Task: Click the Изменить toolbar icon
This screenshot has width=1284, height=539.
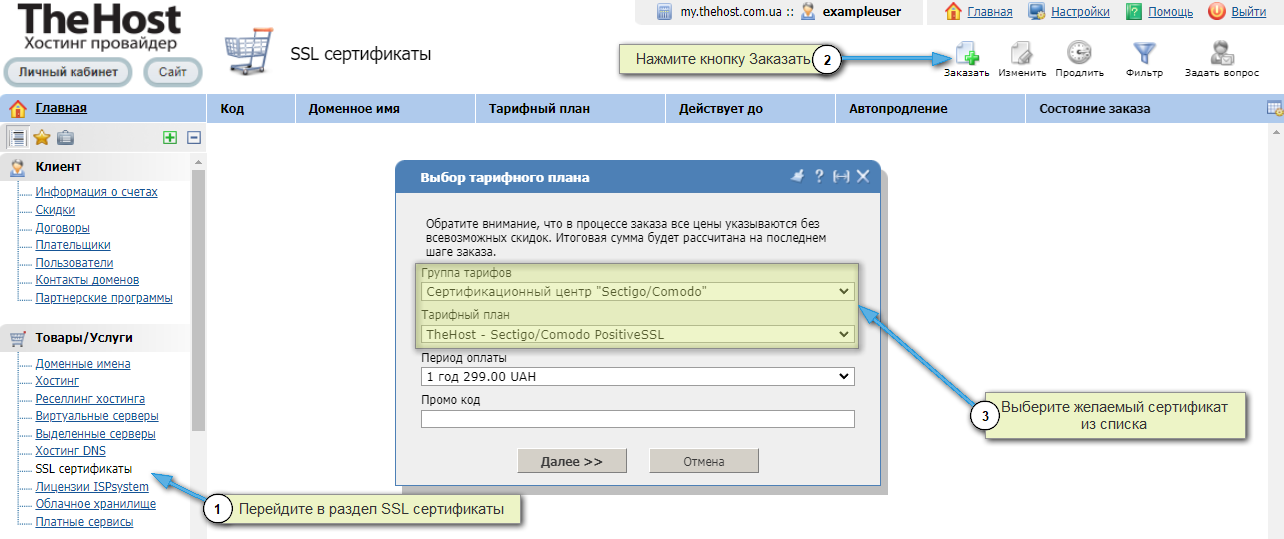Action: pyautogui.click(x=1021, y=52)
